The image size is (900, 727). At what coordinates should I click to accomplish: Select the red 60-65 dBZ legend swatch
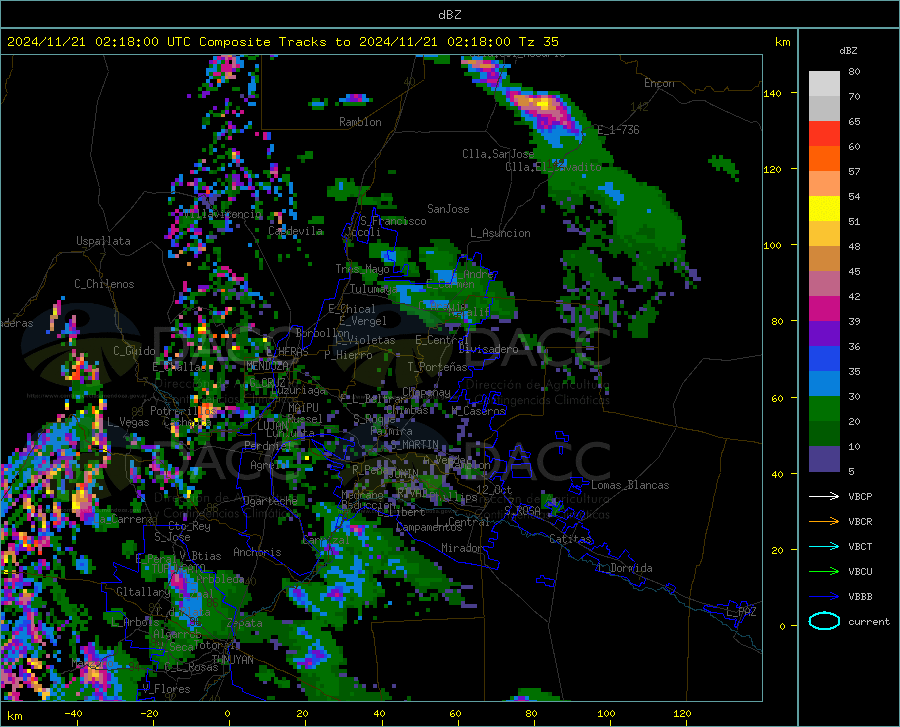click(x=824, y=134)
